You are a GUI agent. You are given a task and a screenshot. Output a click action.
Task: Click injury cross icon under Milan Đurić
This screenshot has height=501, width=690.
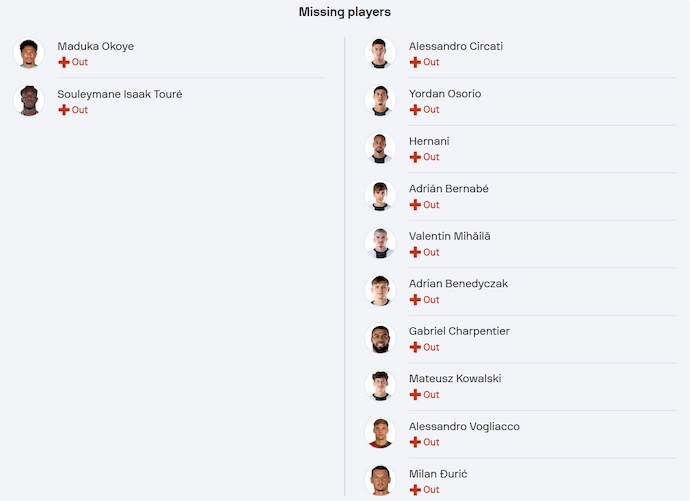415,490
